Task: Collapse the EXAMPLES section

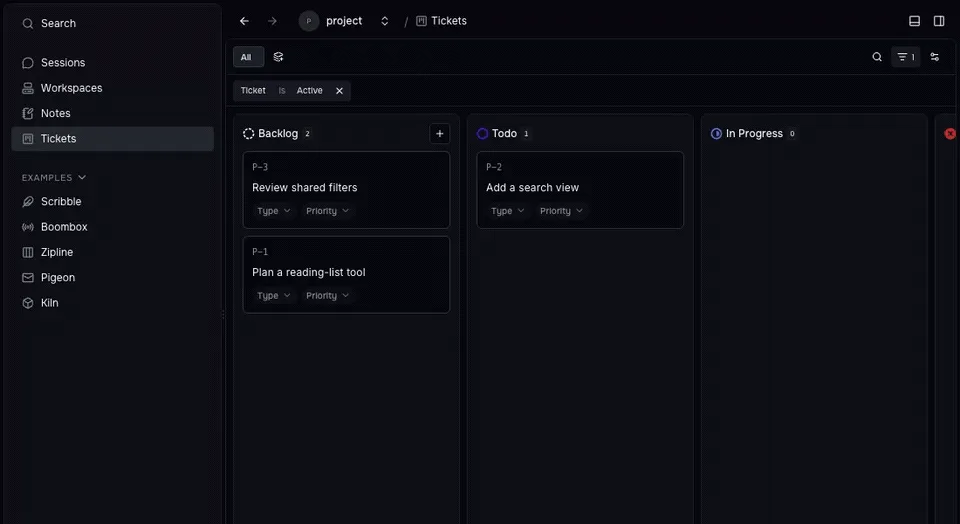Action: pos(54,178)
